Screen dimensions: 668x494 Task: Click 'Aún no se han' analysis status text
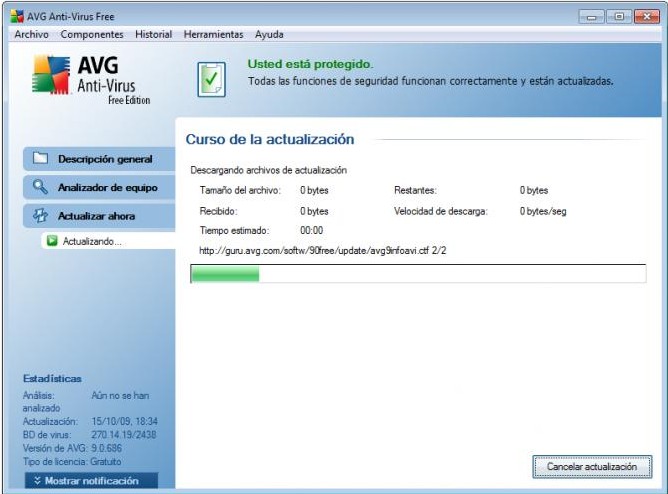click(120, 396)
